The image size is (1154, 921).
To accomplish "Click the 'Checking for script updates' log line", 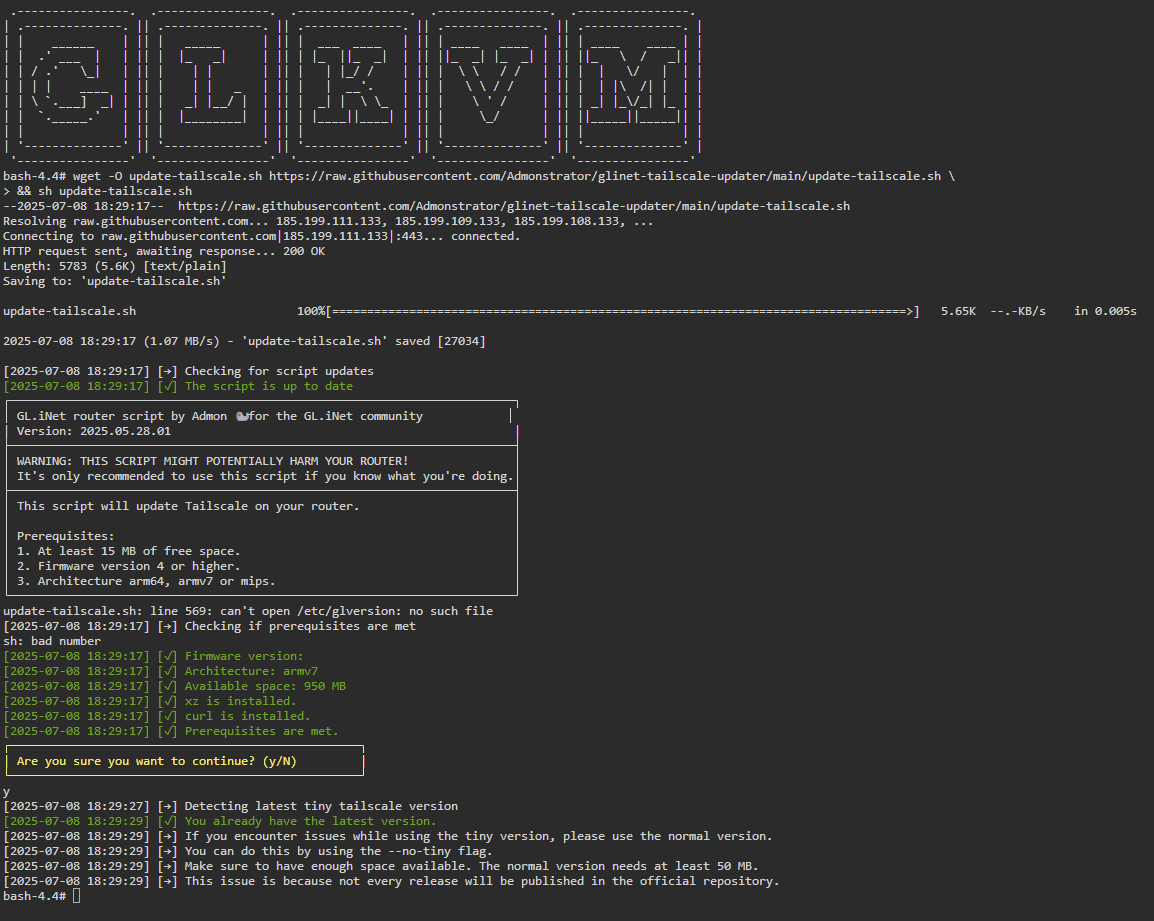I will [188, 371].
